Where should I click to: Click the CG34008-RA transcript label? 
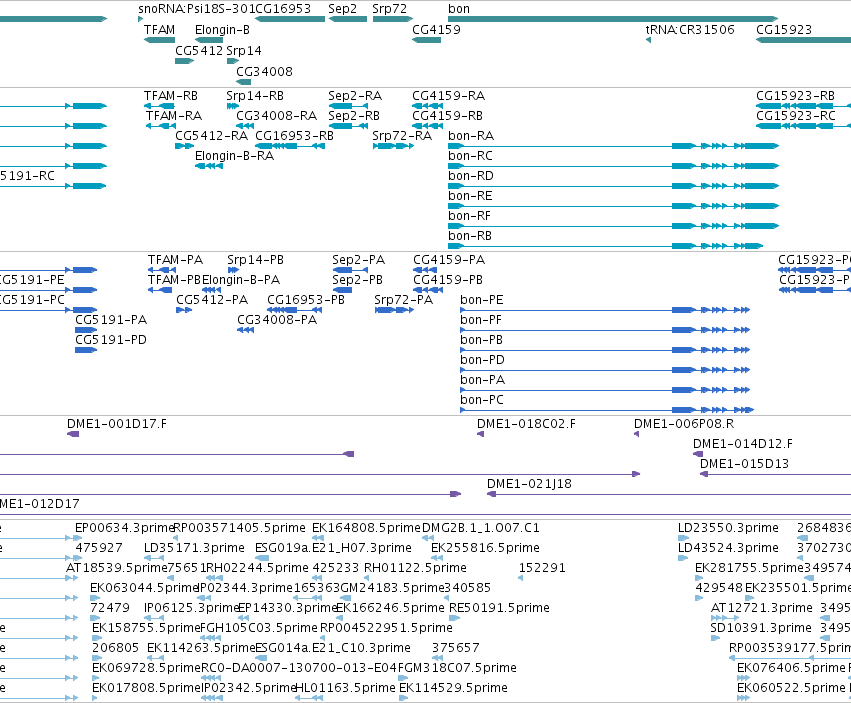(276, 116)
